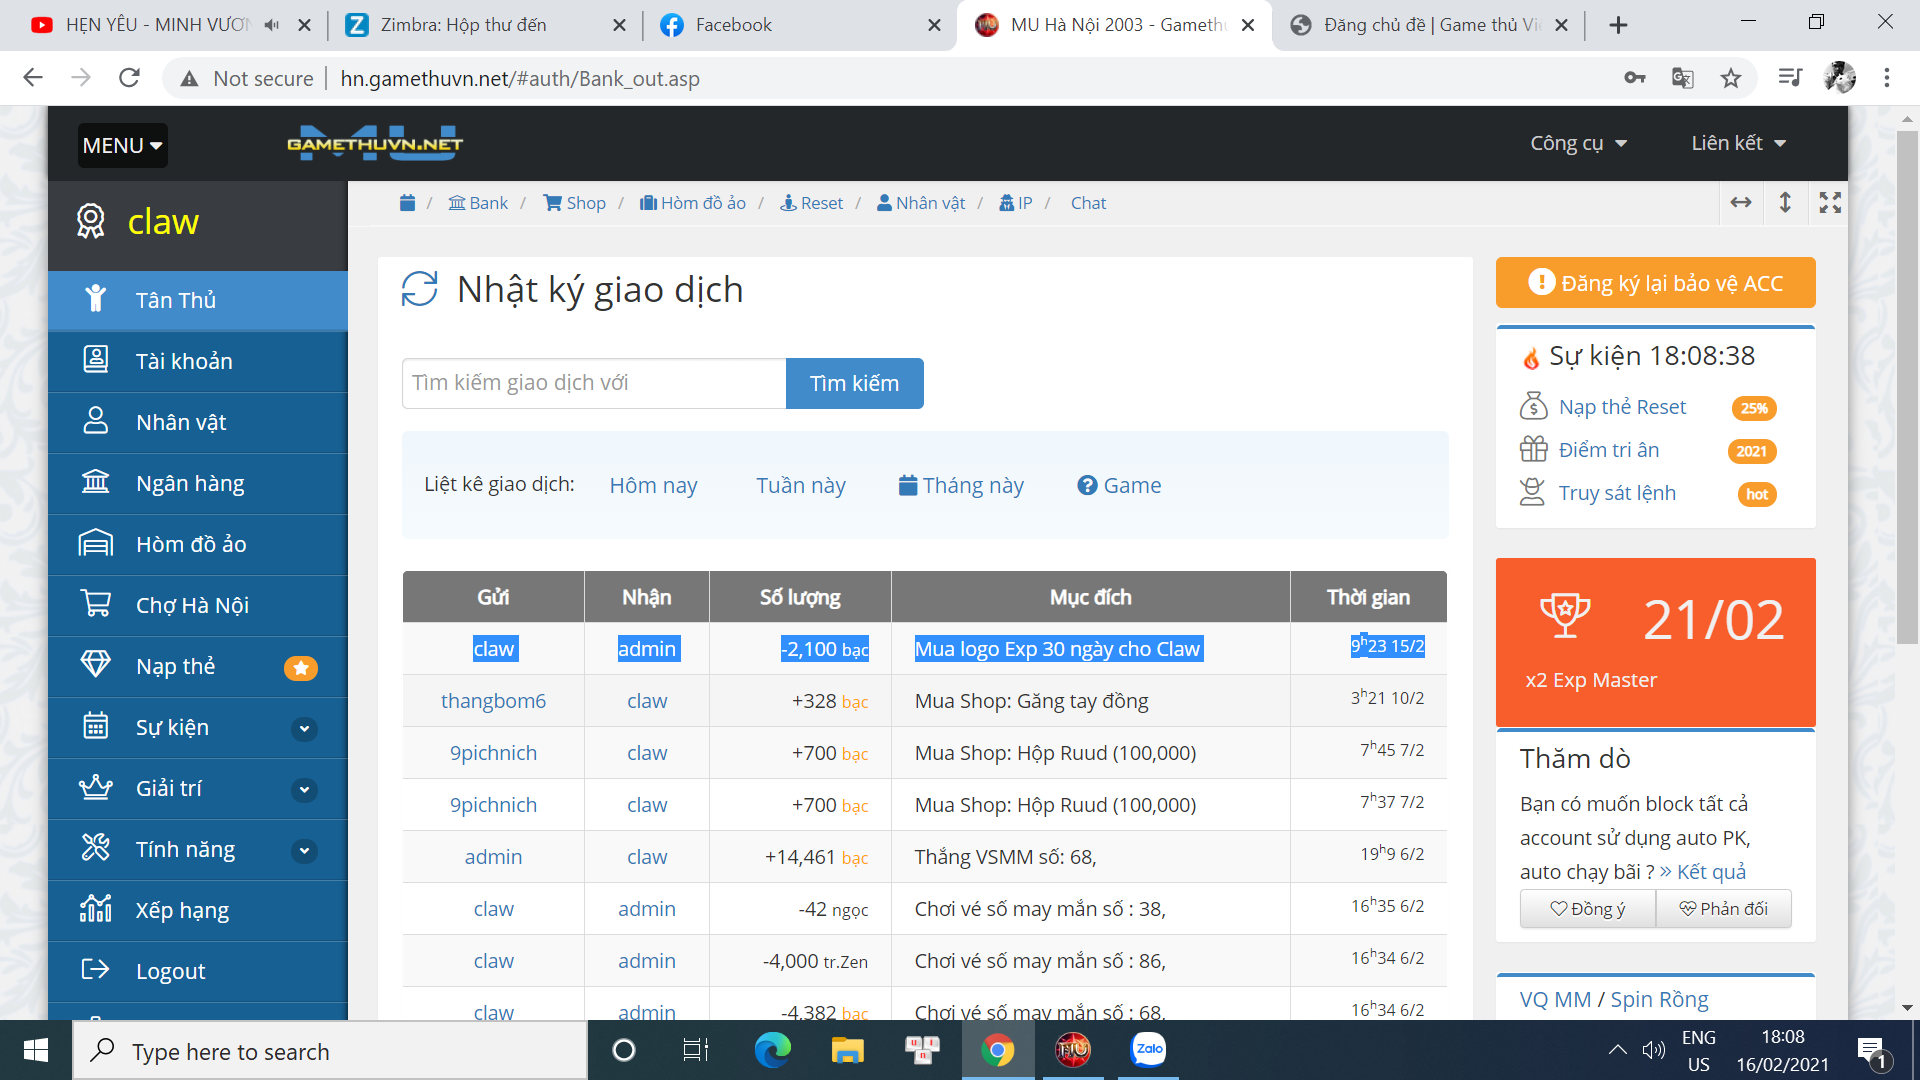Viewport: 1920px width, 1080px height.
Task: Click the refresh icon beside Nhật ký giao dịch
Action: pos(420,289)
